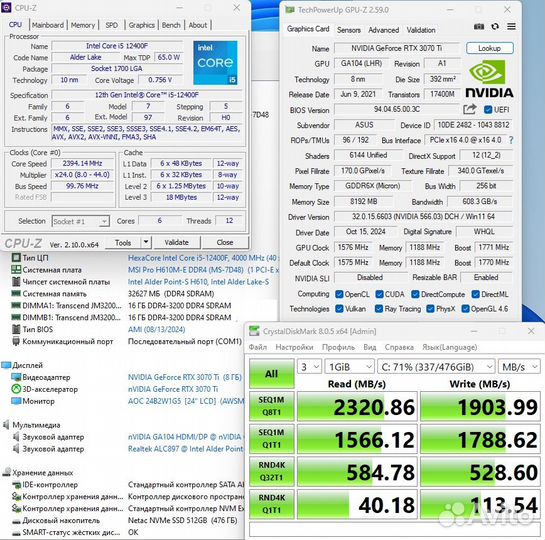Click the RND4K Q32T1 write result bar 528.60
The height and width of the screenshot is (540, 545).
[x=480, y=472]
